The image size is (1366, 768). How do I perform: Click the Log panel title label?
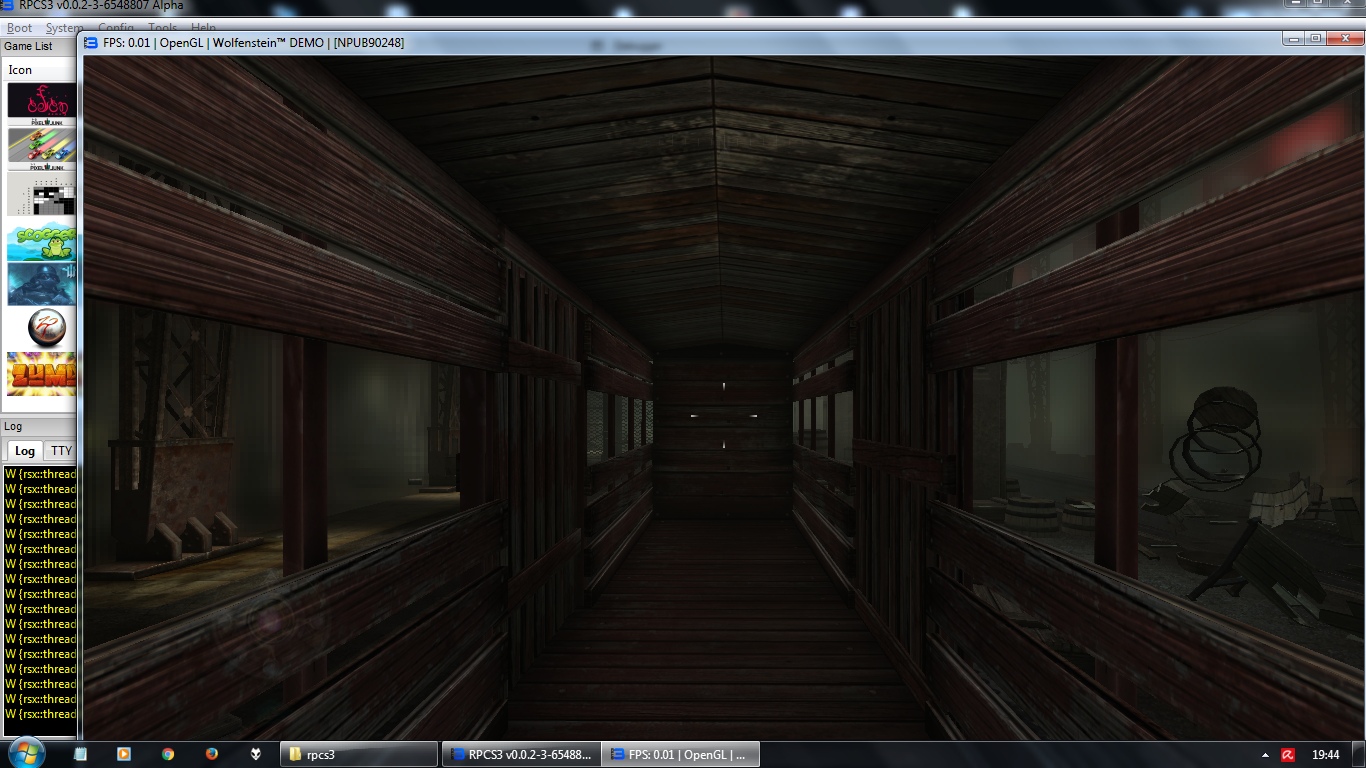(x=13, y=426)
